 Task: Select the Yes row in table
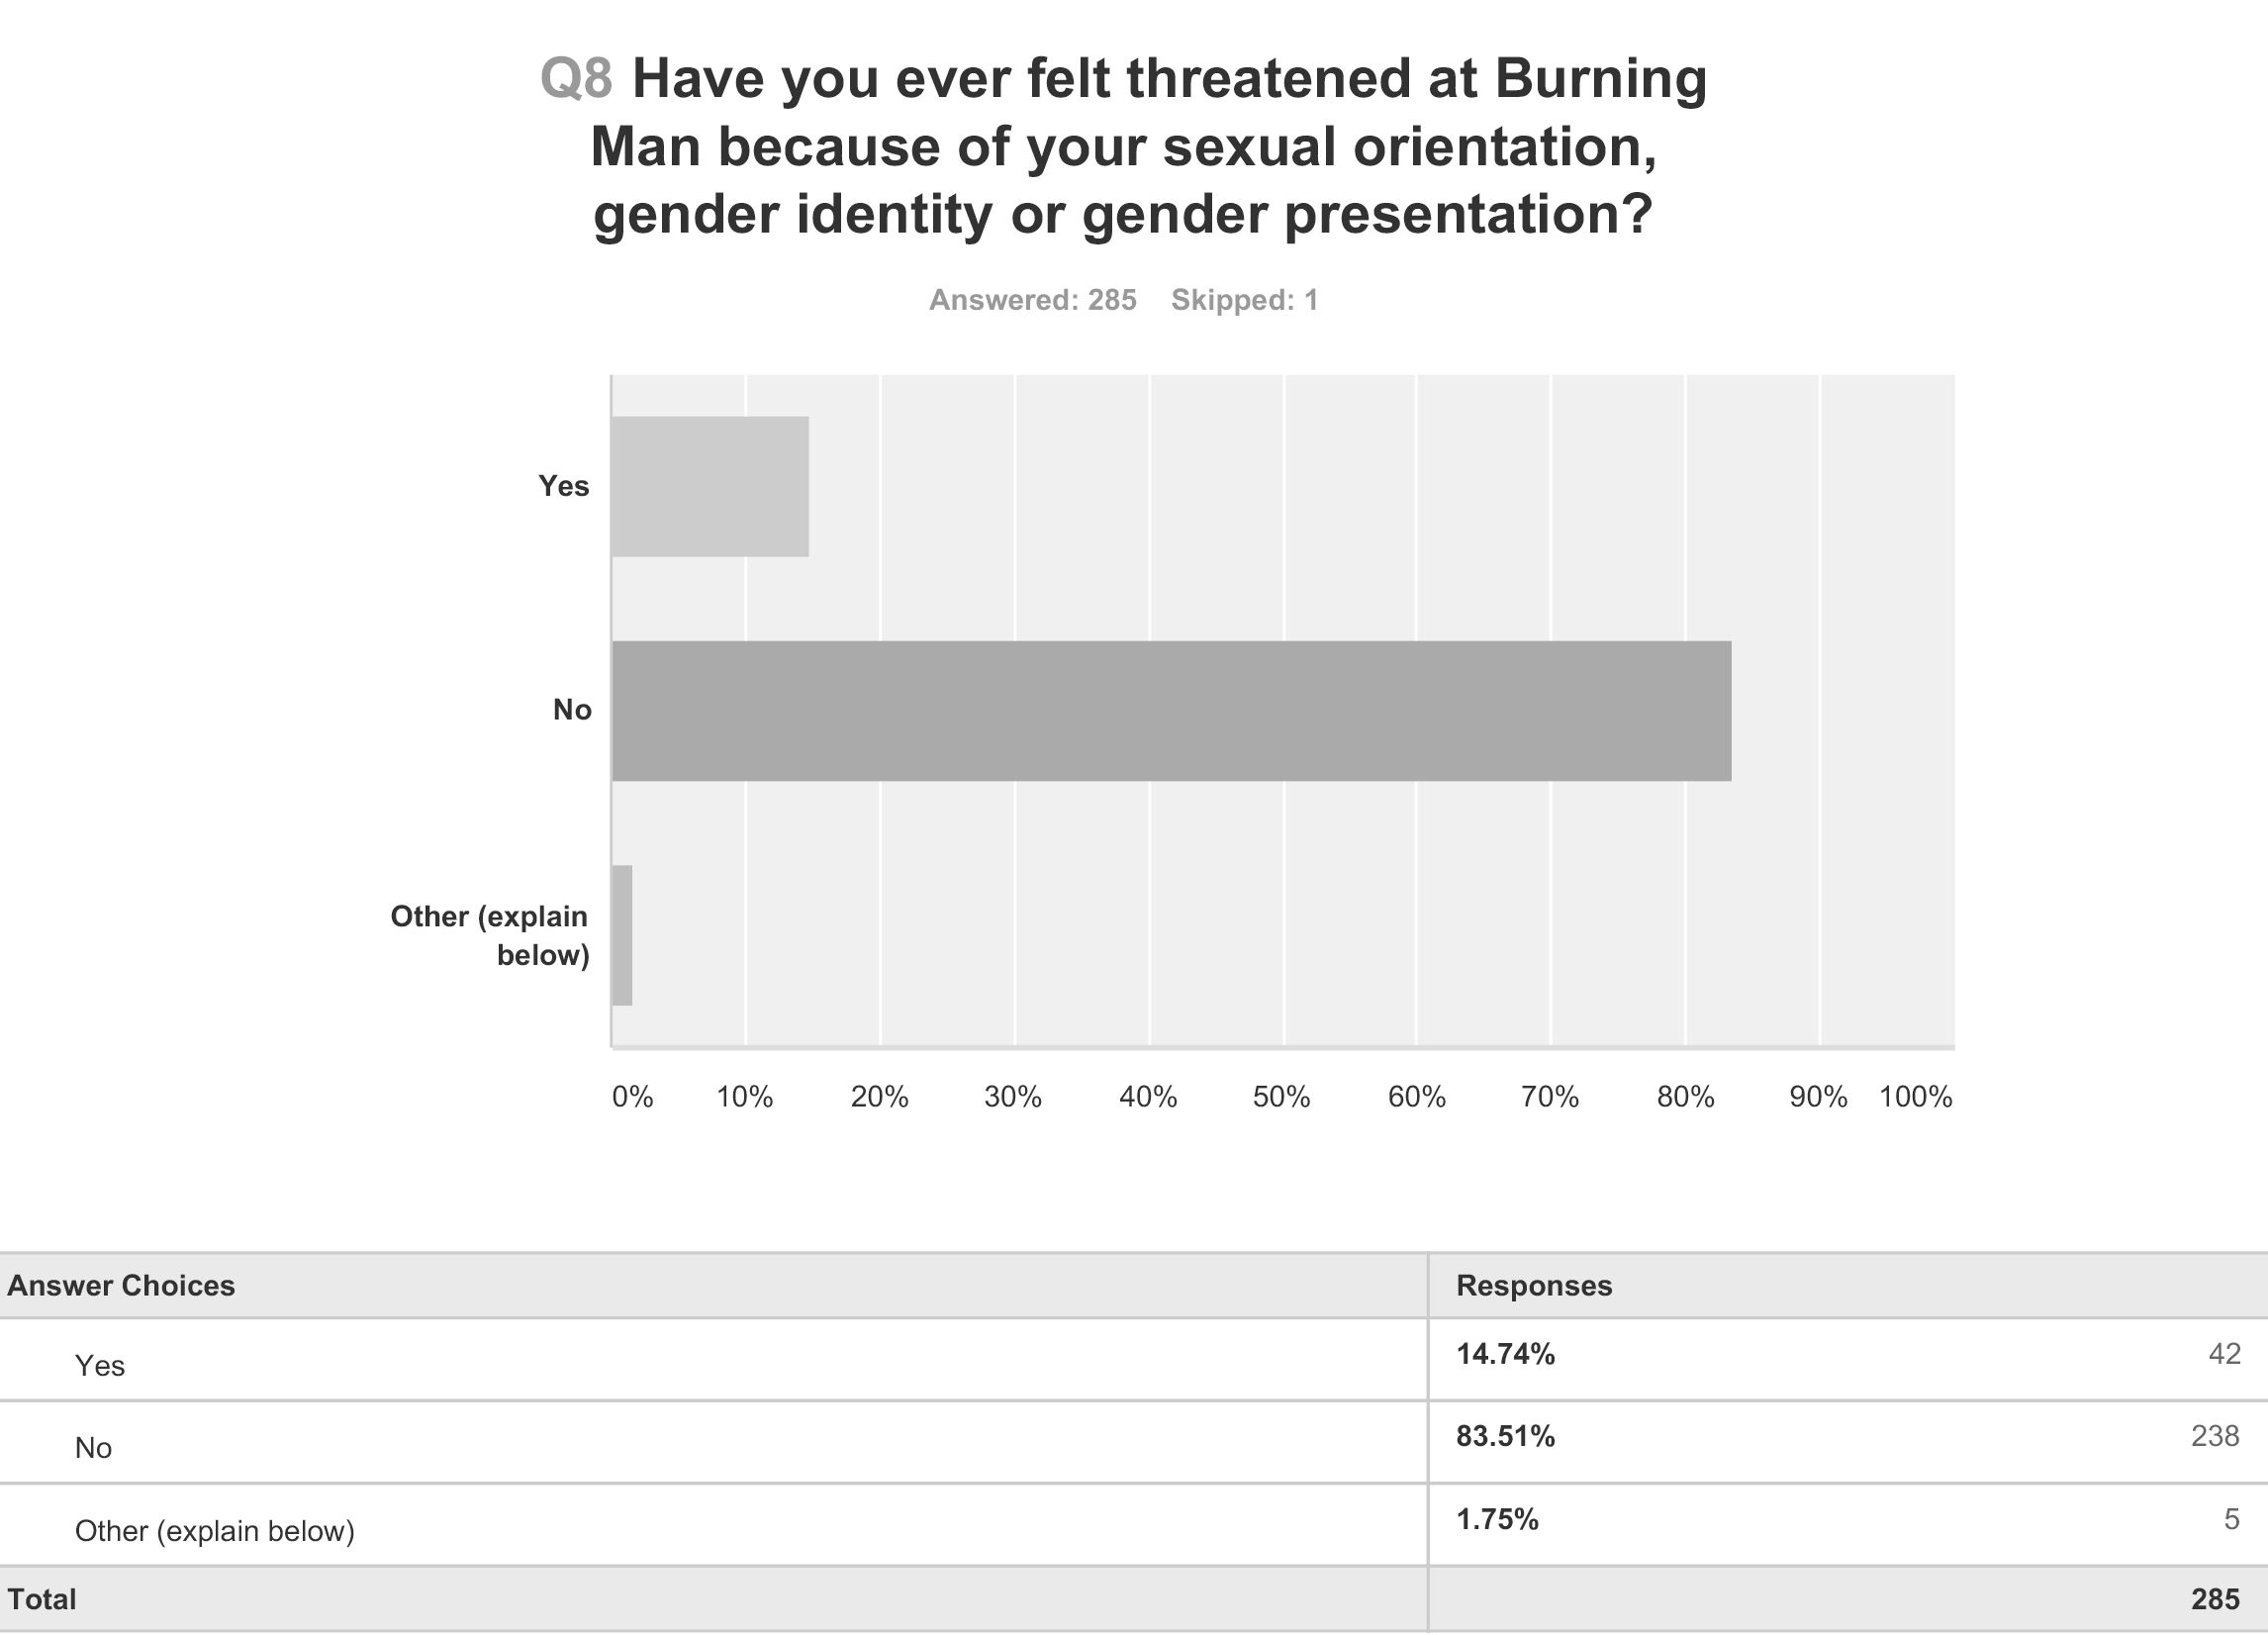[1134, 1360]
